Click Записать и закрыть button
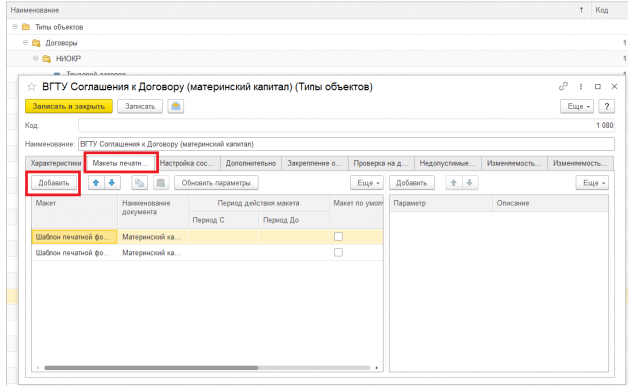This screenshot has height=387, width=632. pyautogui.click(x=69, y=106)
